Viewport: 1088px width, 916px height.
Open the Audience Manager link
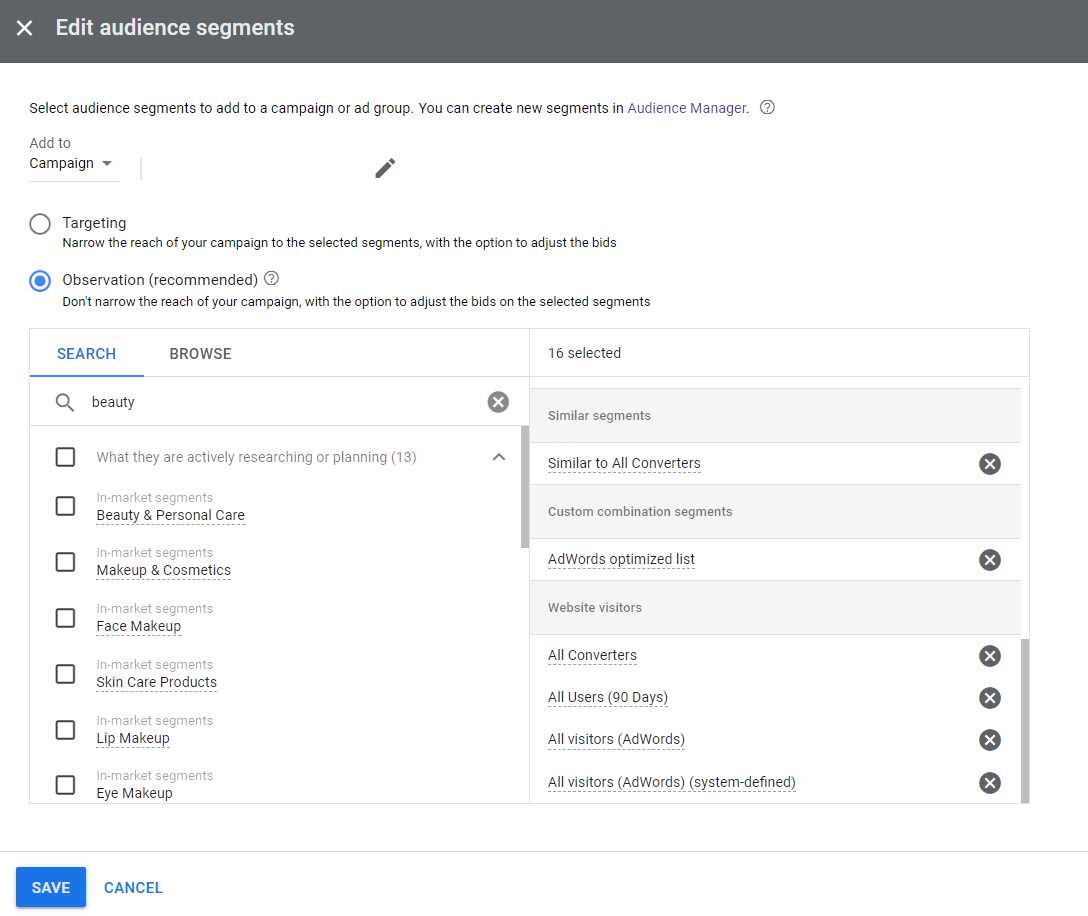click(687, 108)
